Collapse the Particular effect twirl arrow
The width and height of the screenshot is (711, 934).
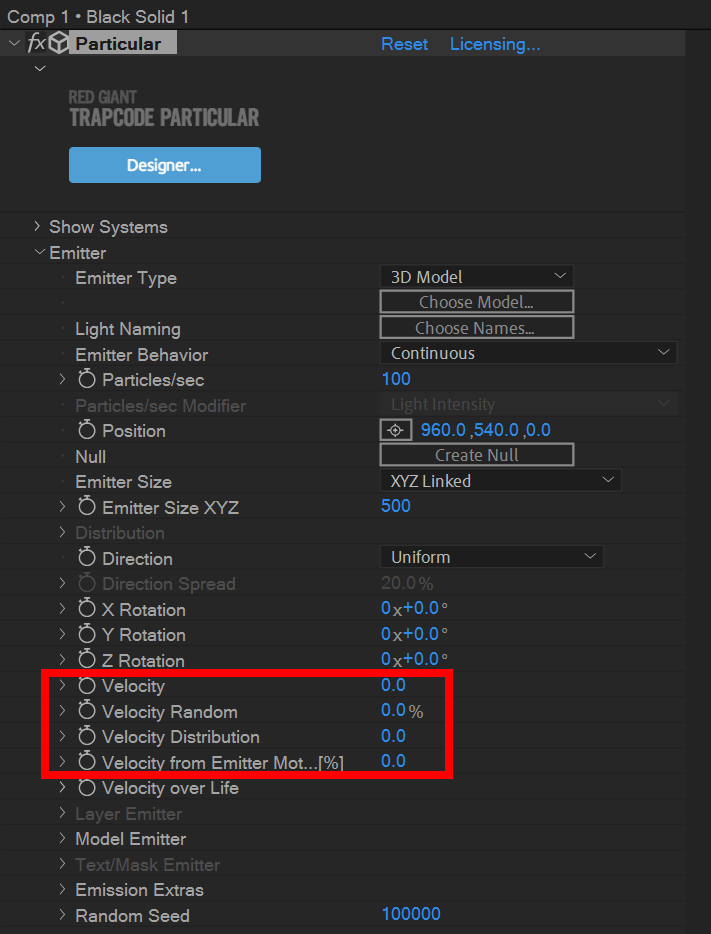pos(14,43)
